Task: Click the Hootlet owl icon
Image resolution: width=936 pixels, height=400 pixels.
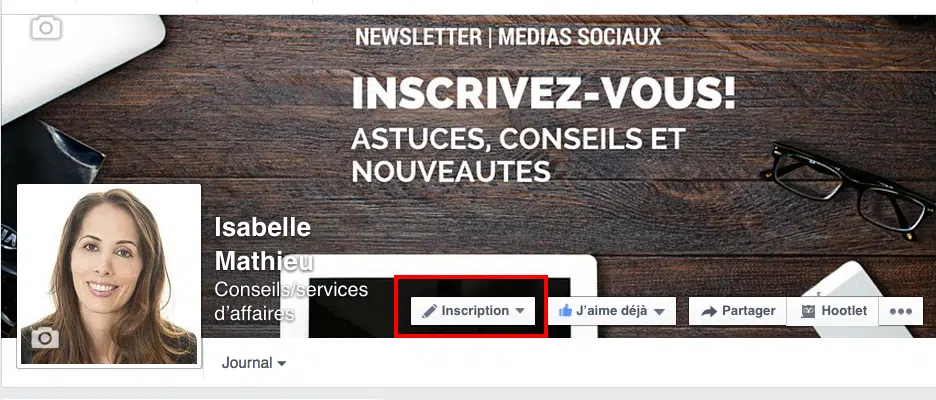Action: (808, 311)
